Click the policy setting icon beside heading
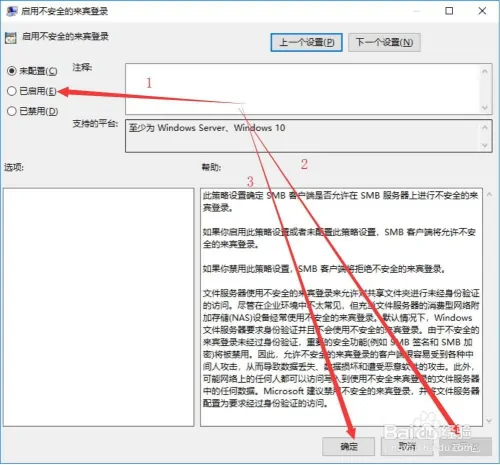 [11, 38]
